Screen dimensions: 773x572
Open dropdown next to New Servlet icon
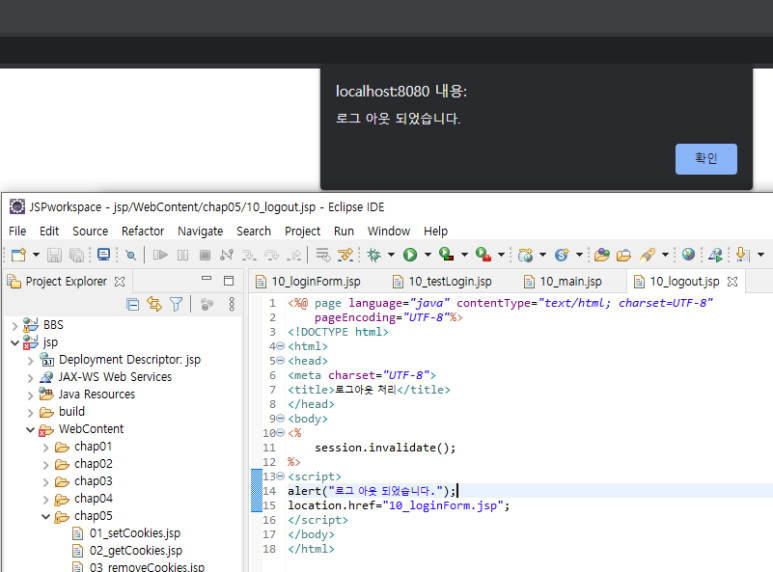pos(580,255)
